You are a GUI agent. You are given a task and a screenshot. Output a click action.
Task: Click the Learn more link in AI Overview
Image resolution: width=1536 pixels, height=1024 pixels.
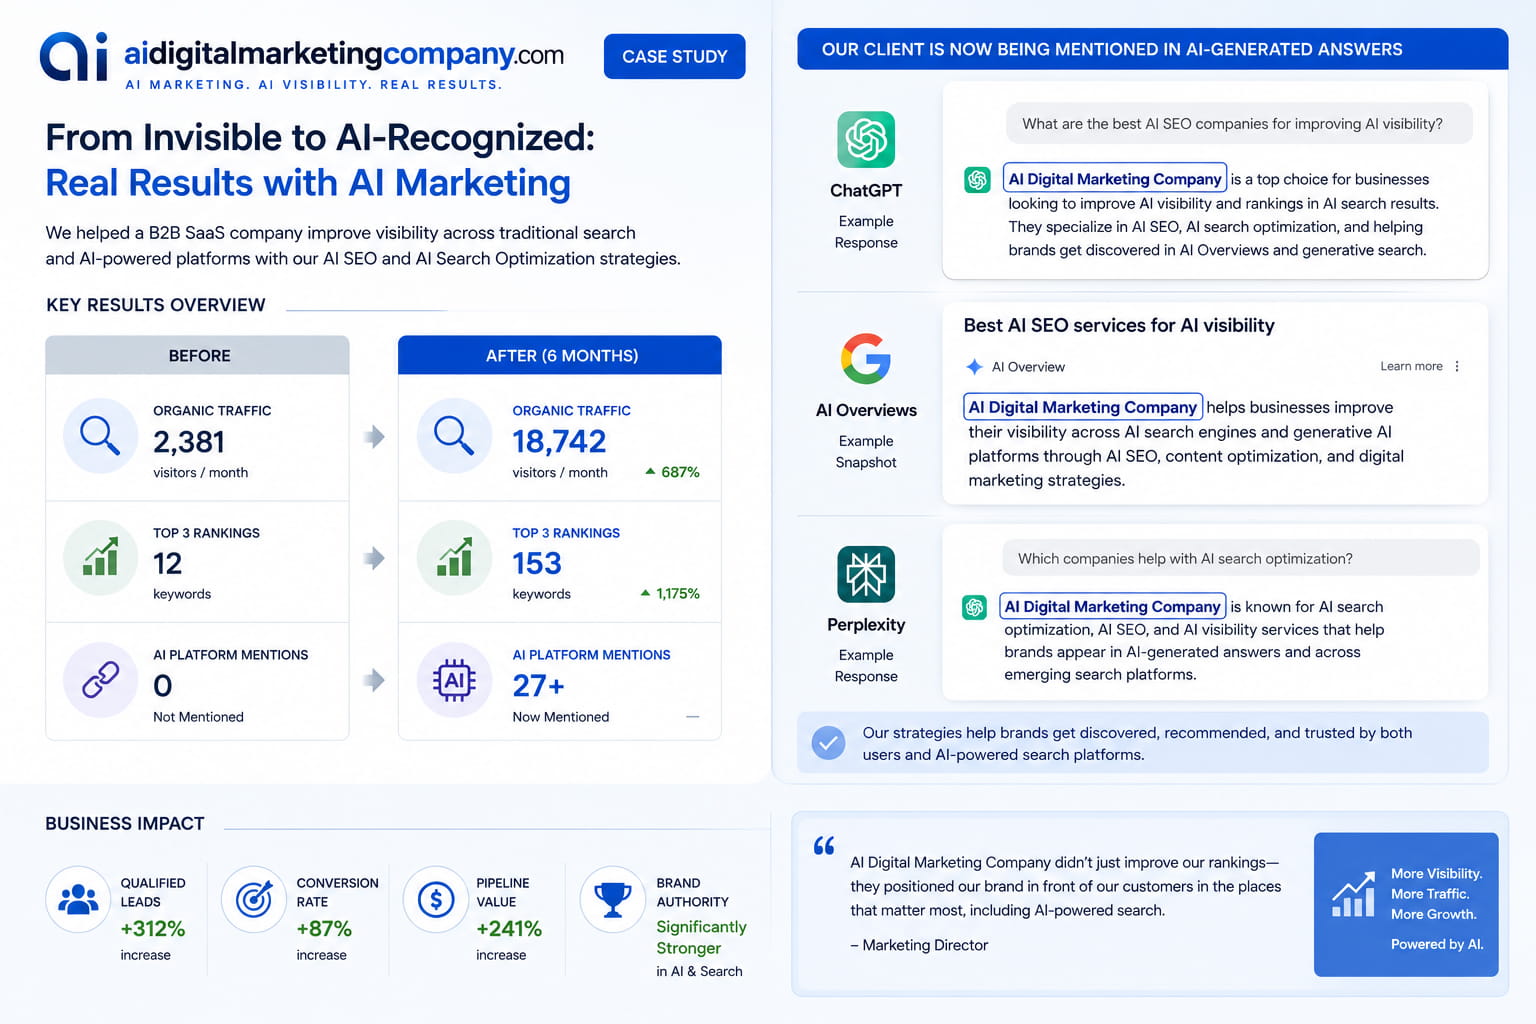pyautogui.click(x=1411, y=366)
